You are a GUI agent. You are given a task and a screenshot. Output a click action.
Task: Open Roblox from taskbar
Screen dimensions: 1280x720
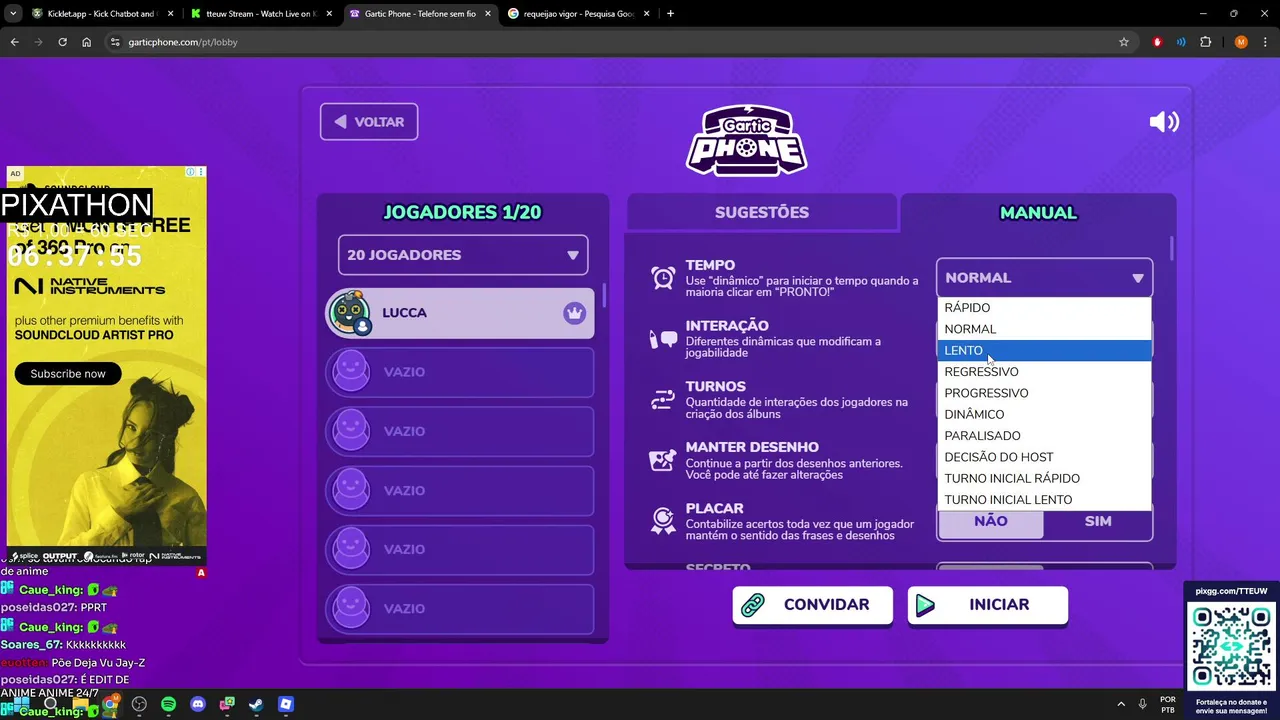tap(286, 705)
